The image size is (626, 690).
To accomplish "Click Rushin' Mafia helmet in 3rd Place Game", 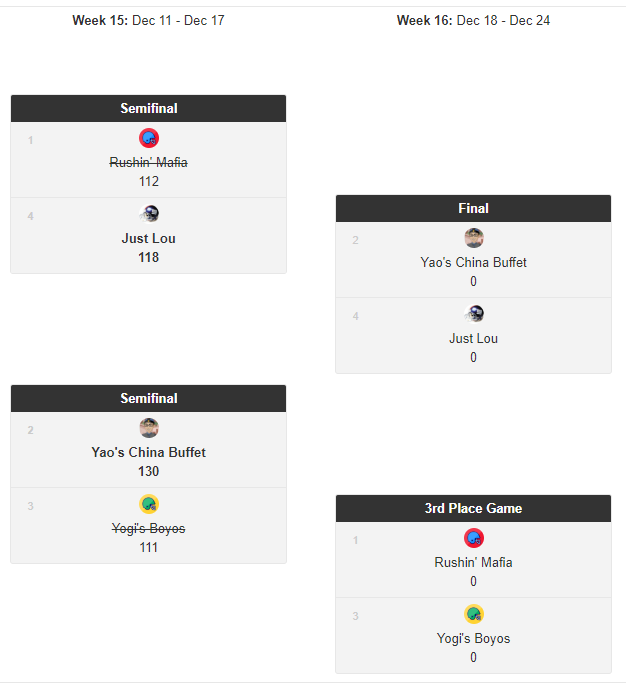I will (474, 538).
